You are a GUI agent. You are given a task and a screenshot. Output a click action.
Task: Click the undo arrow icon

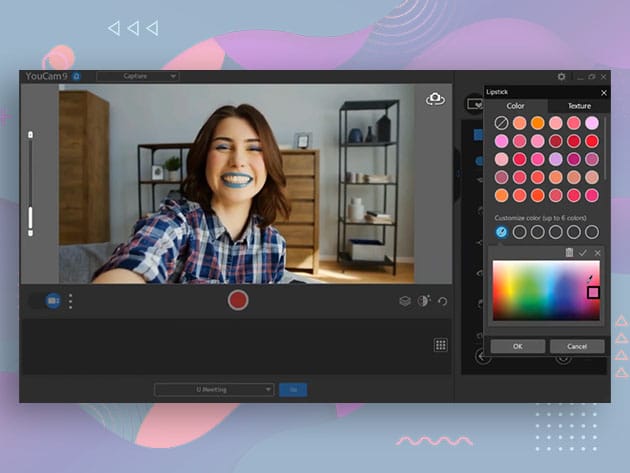[443, 301]
